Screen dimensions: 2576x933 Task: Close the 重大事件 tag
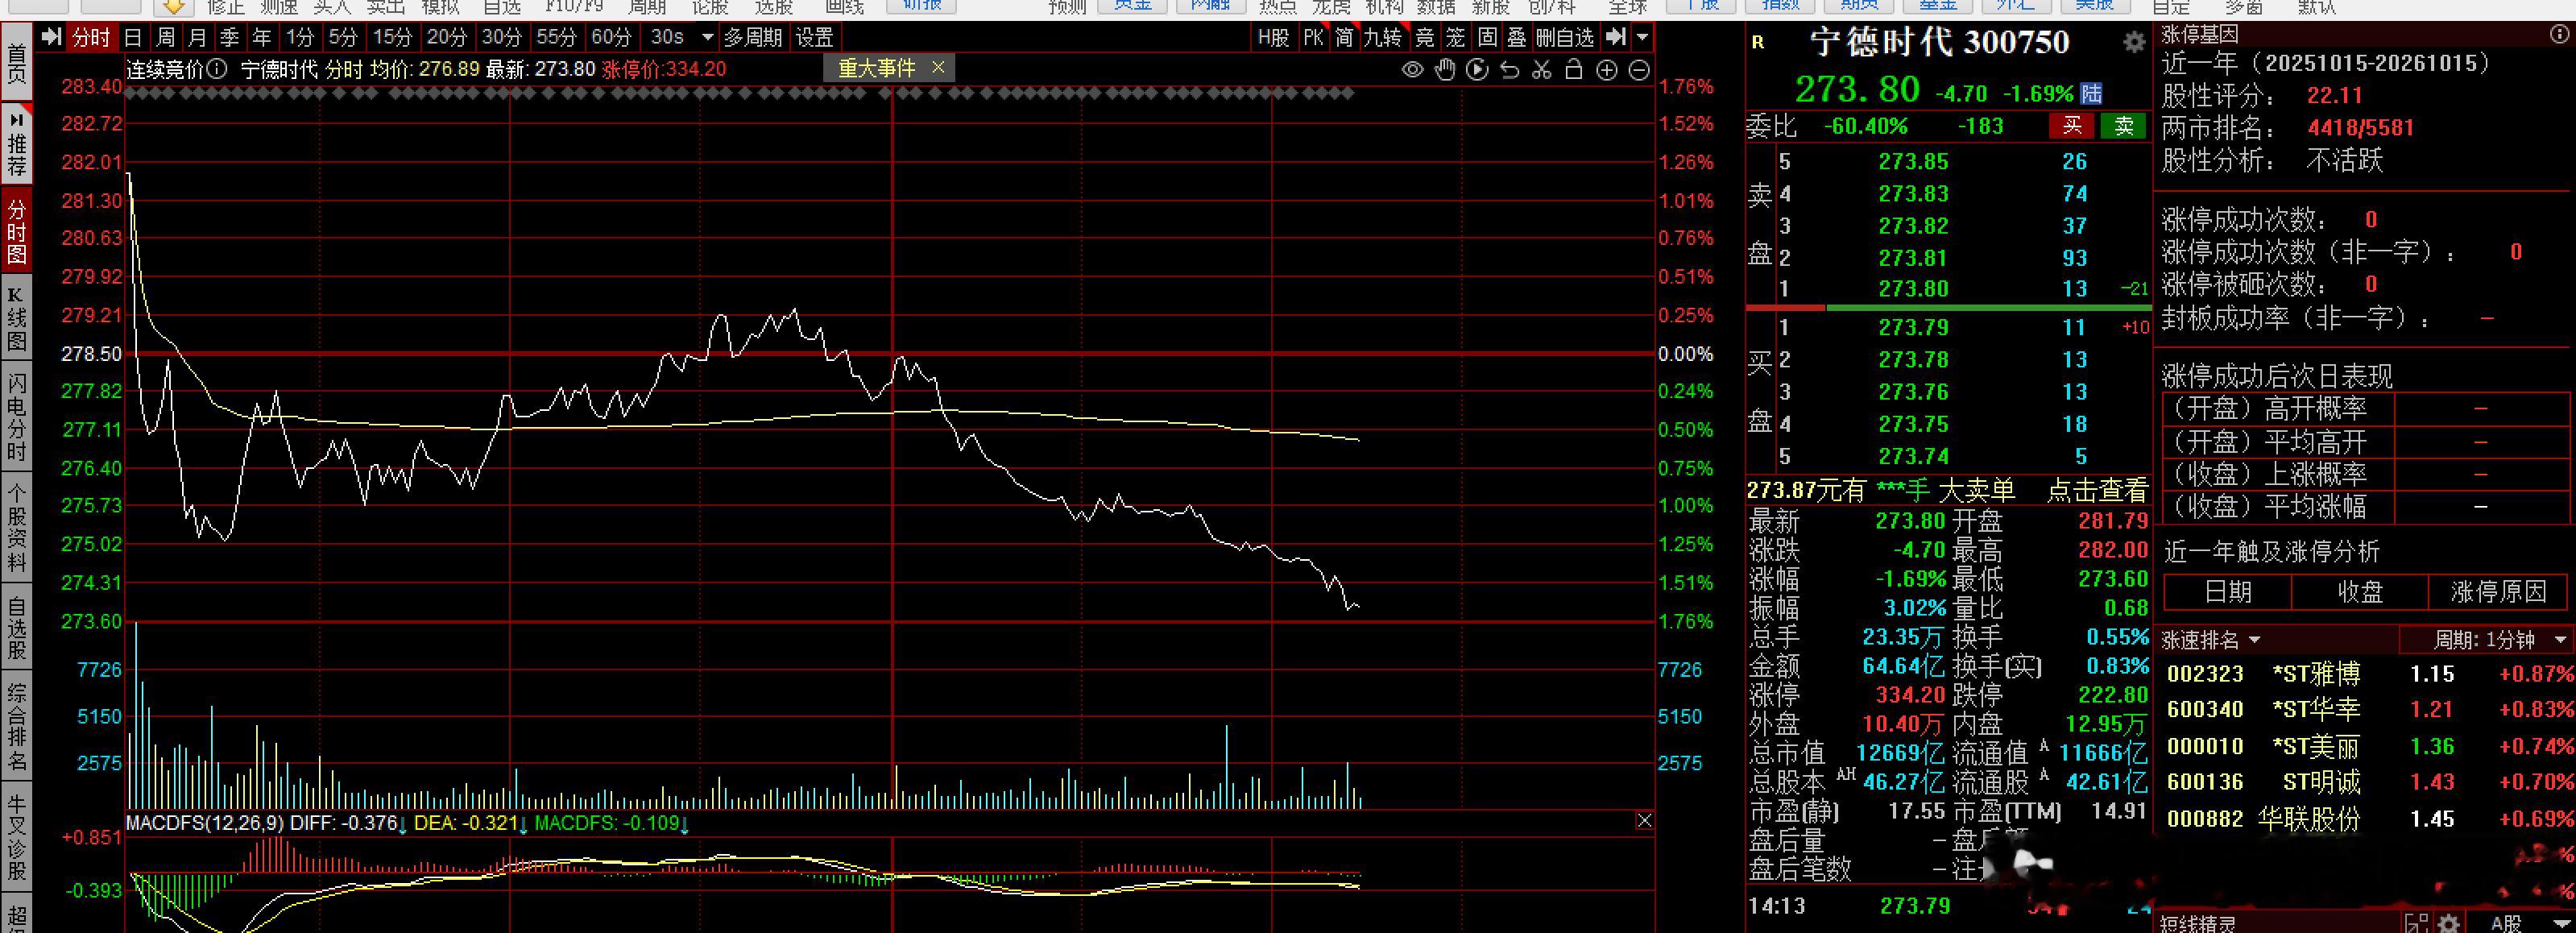click(x=938, y=67)
